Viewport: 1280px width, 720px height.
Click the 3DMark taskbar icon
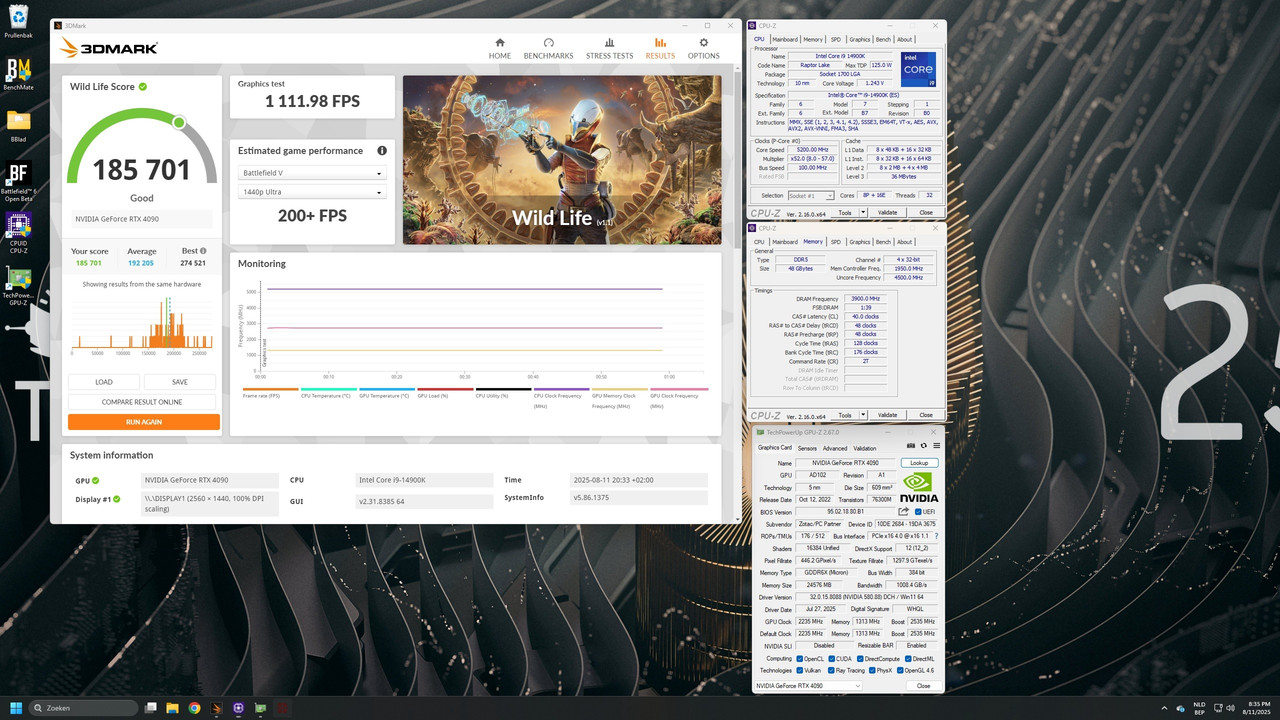tap(216, 708)
